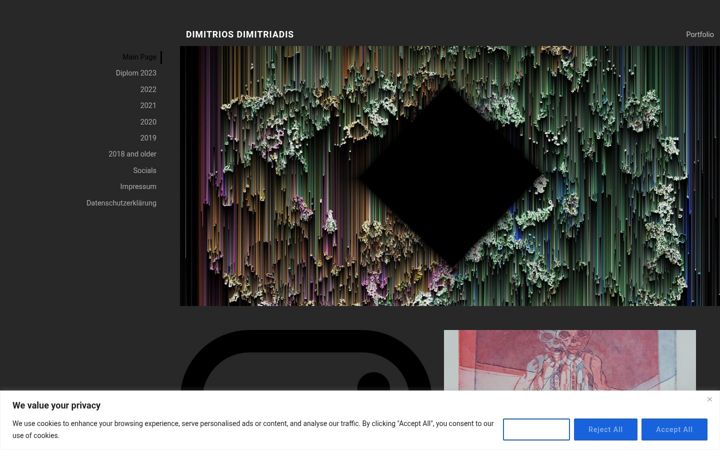Click the Portfolio link in header
The image size is (720, 450).
700,34
